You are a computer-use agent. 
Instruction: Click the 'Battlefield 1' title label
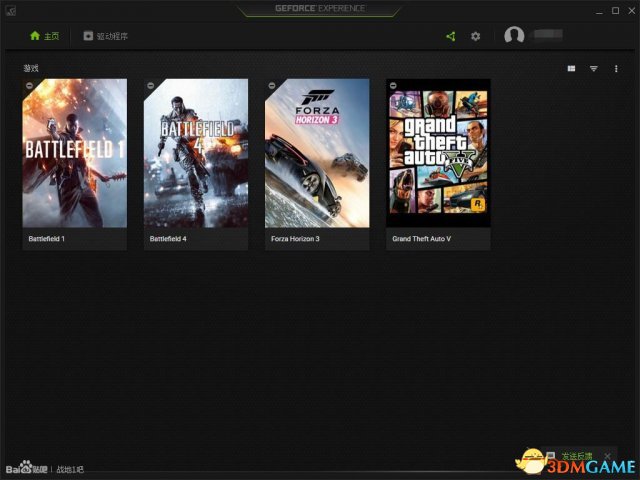[47, 239]
